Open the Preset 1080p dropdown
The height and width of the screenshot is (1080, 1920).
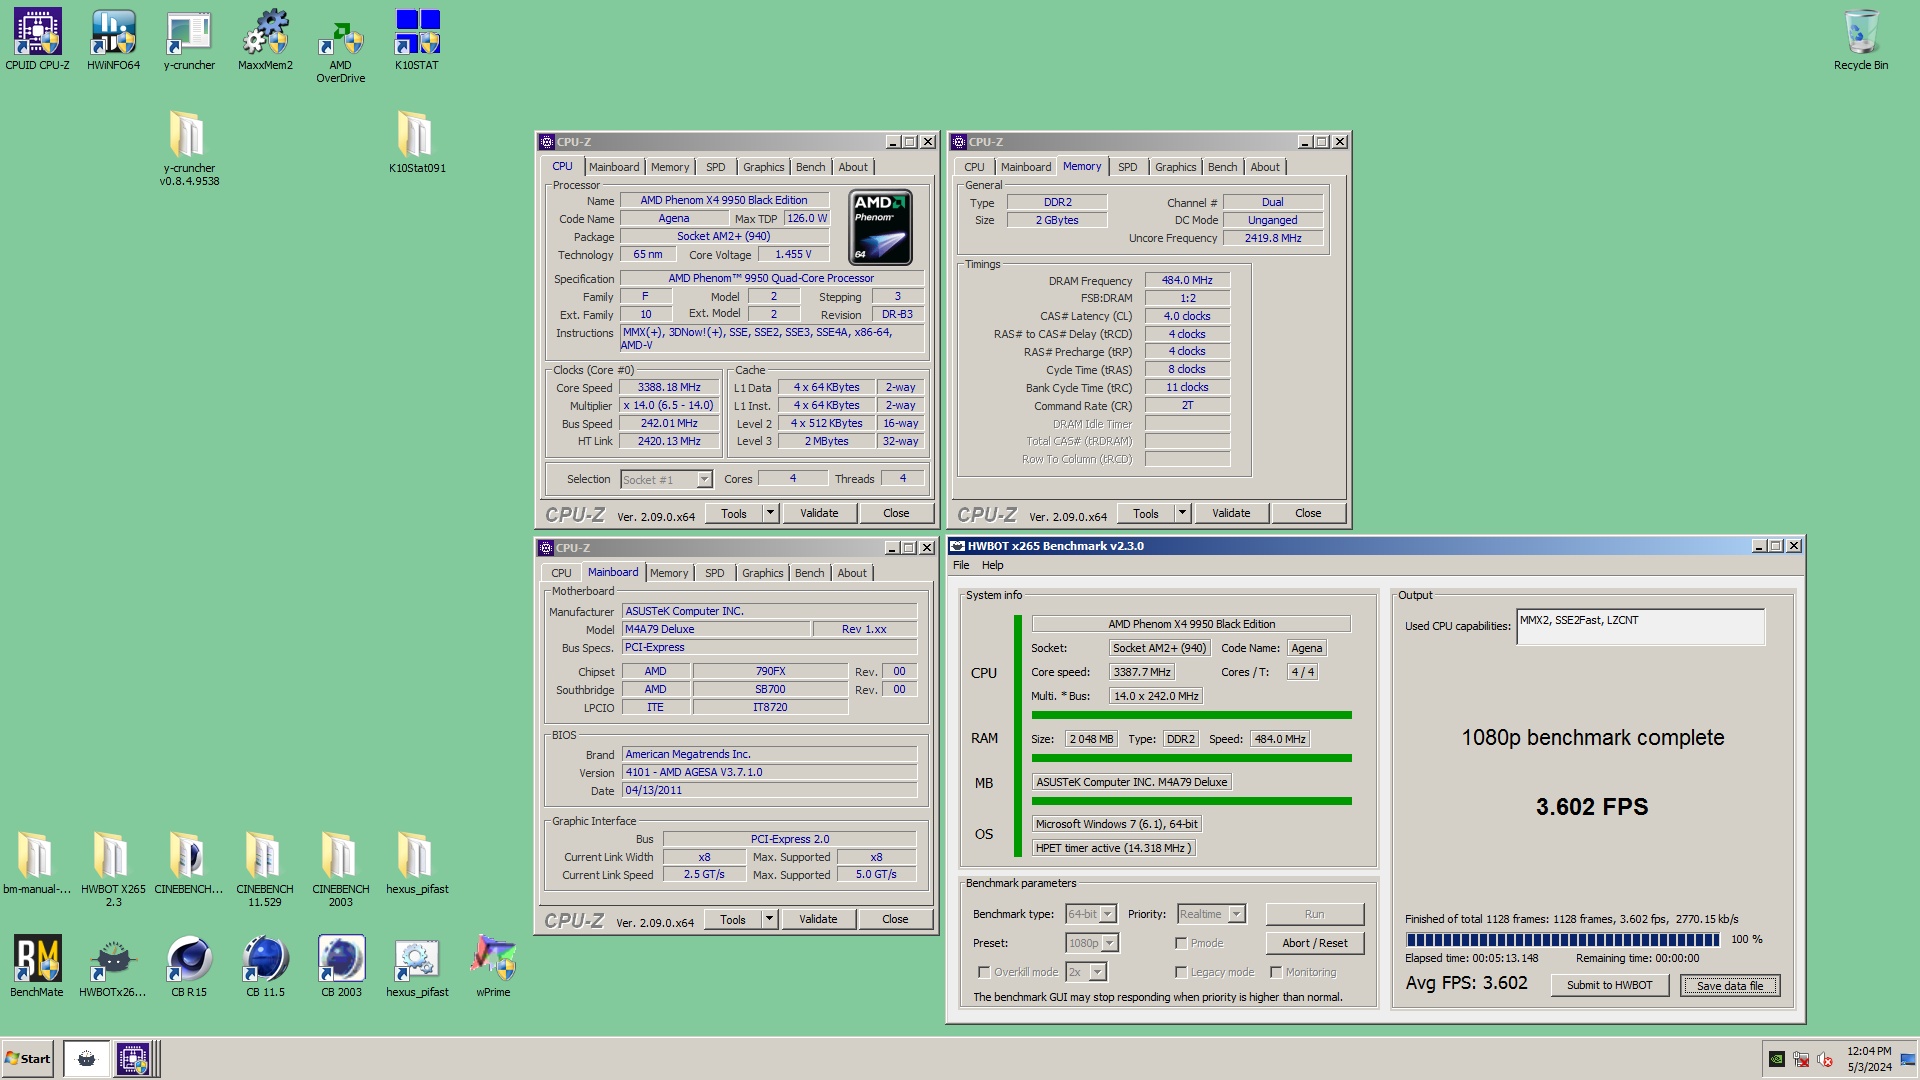pyautogui.click(x=1110, y=943)
